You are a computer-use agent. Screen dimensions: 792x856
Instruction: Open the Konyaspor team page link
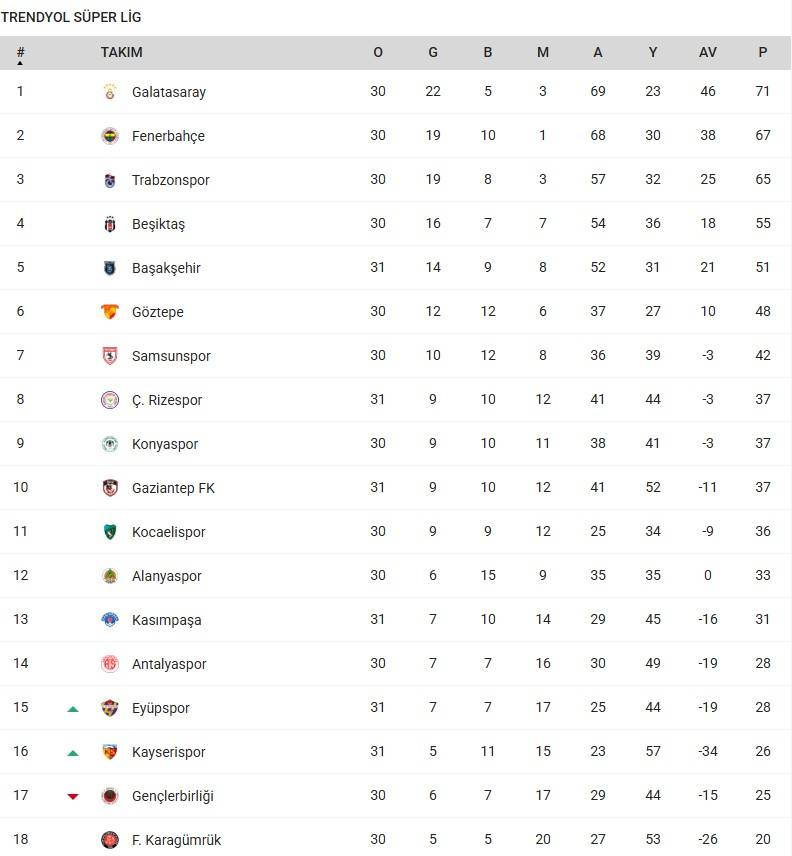pos(165,444)
